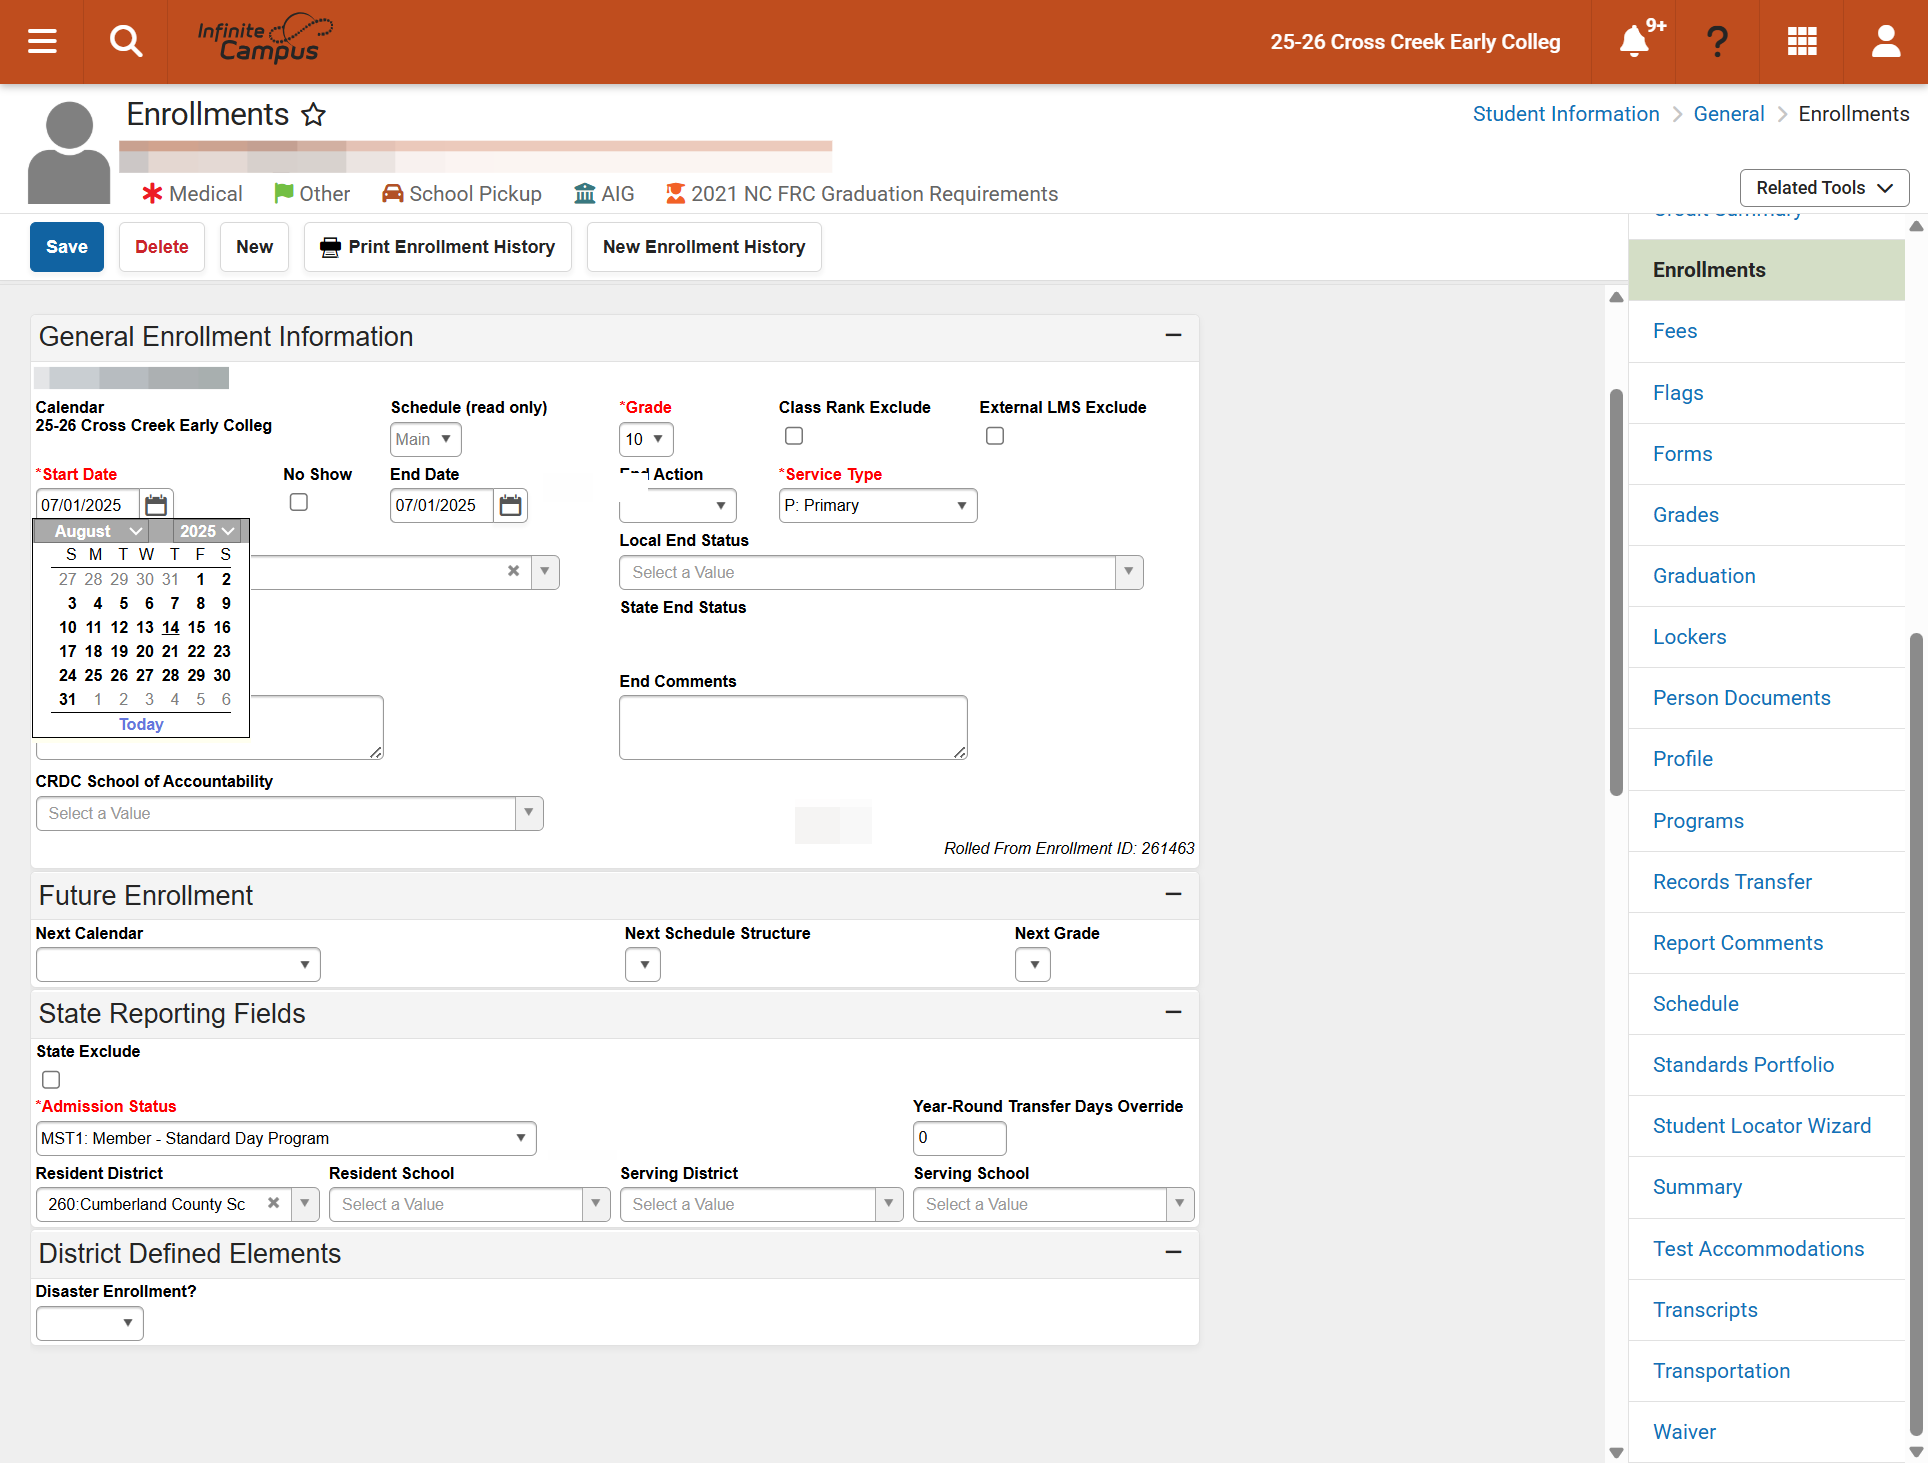Click the Print Enrollment History button
Image resolution: width=1928 pixels, height=1463 pixels.
pos(438,247)
